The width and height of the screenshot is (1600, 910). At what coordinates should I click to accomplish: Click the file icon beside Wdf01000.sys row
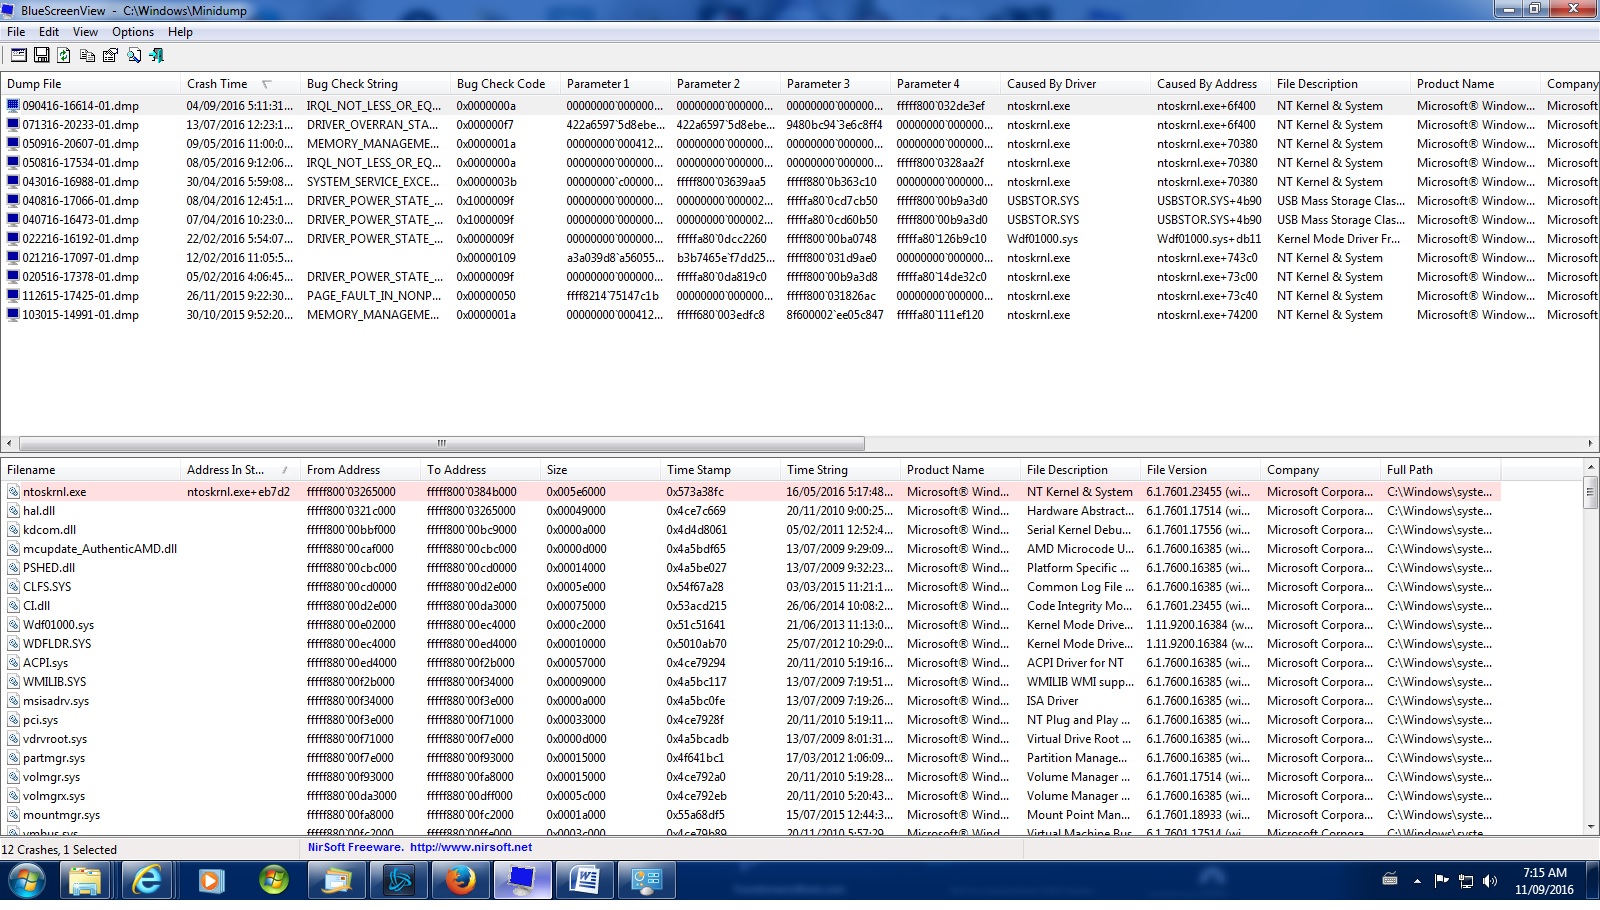click(13, 625)
